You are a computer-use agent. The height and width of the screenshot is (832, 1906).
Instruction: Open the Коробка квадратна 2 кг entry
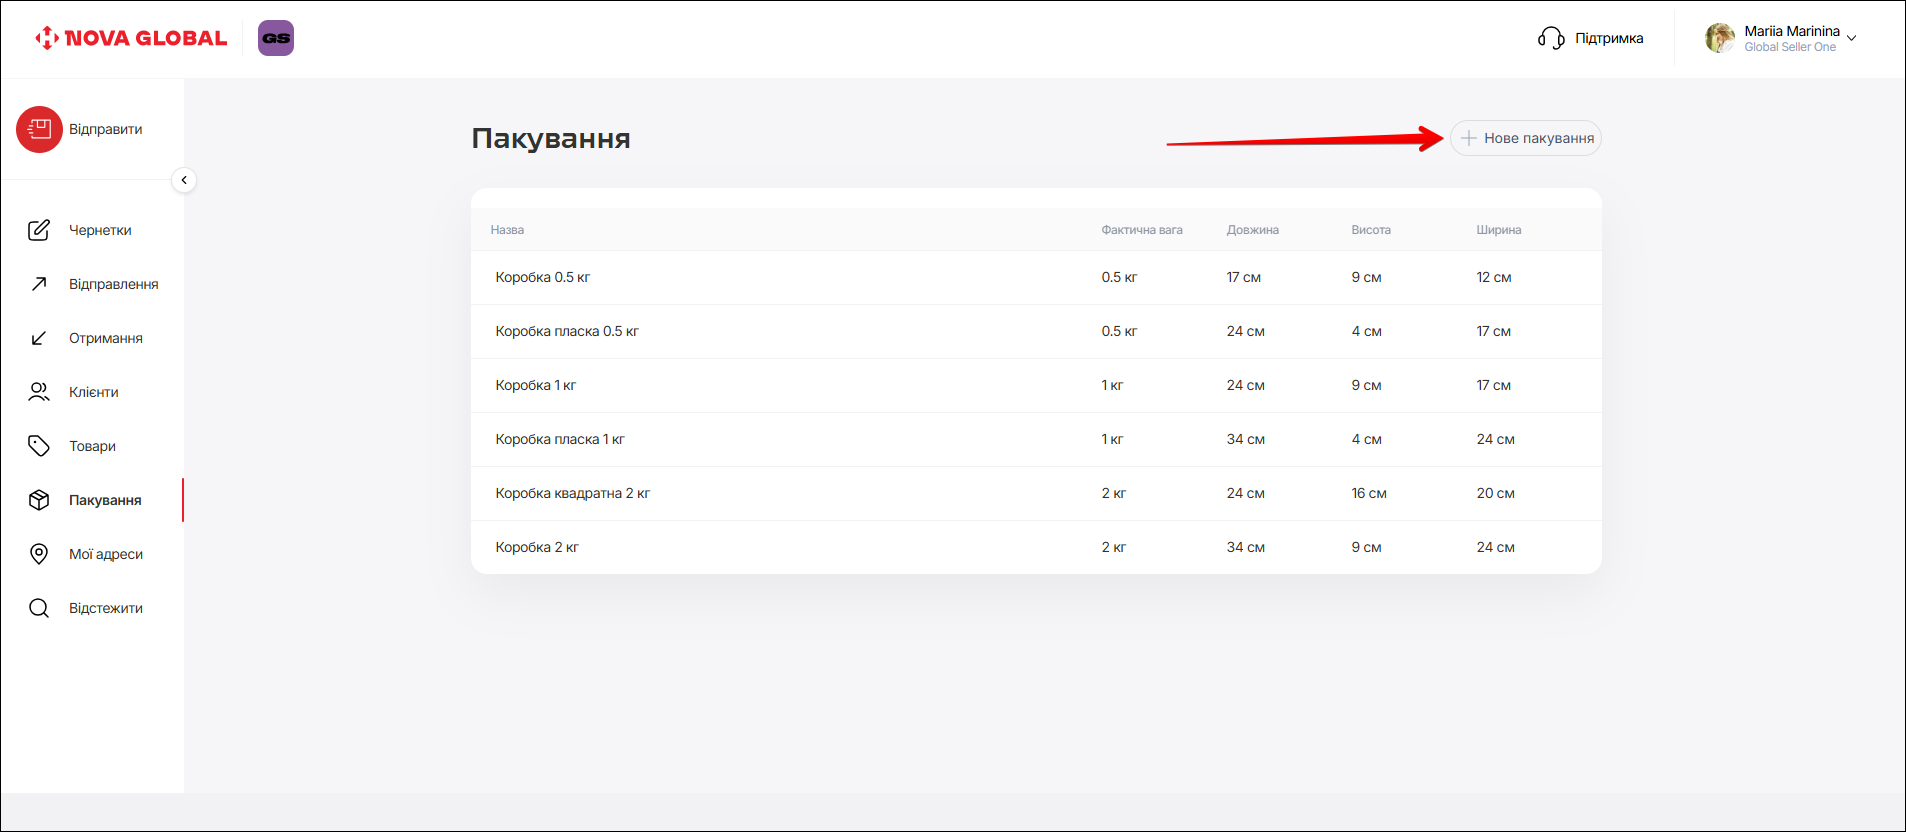[x=572, y=493]
